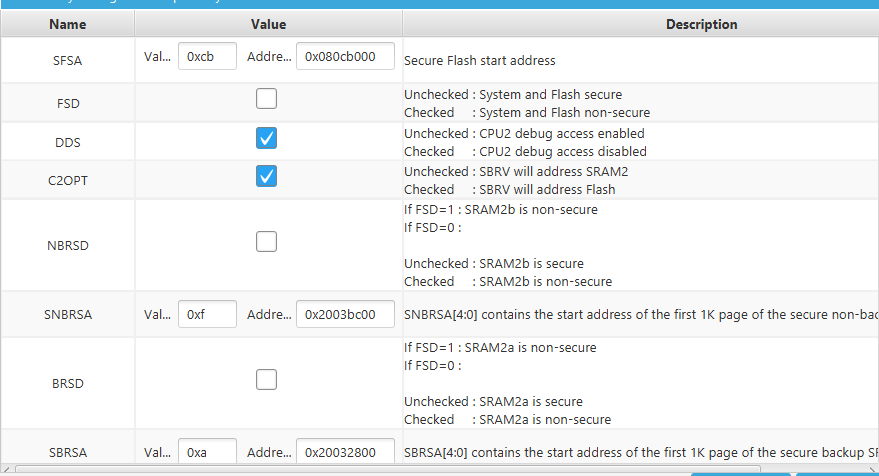
Task: Click the SBRSA address field 0x20032800
Action: tap(345, 451)
